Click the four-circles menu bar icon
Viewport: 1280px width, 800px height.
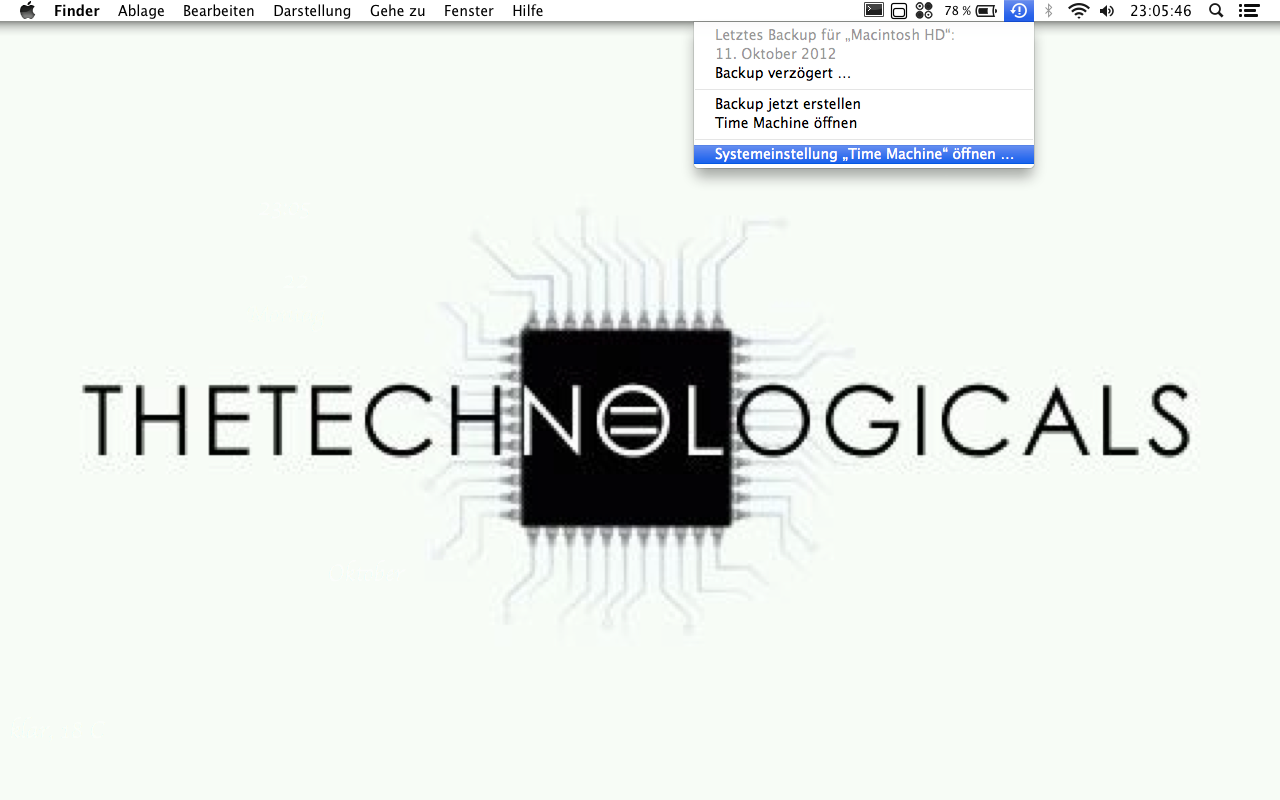click(924, 11)
